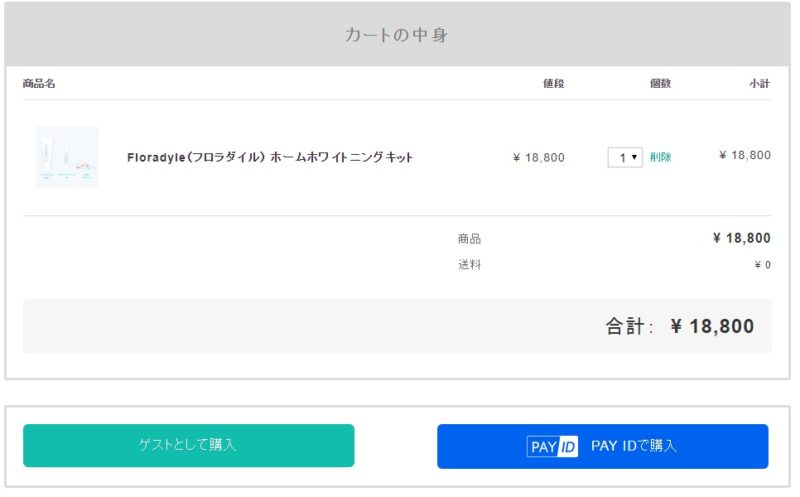Click the bold amount beside 商品 label
Screen dimensions: 800x497
pyautogui.click(x=741, y=238)
